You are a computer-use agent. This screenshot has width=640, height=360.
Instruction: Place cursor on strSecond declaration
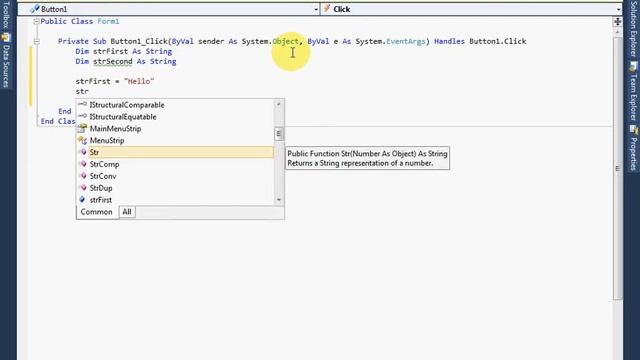point(113,62)
